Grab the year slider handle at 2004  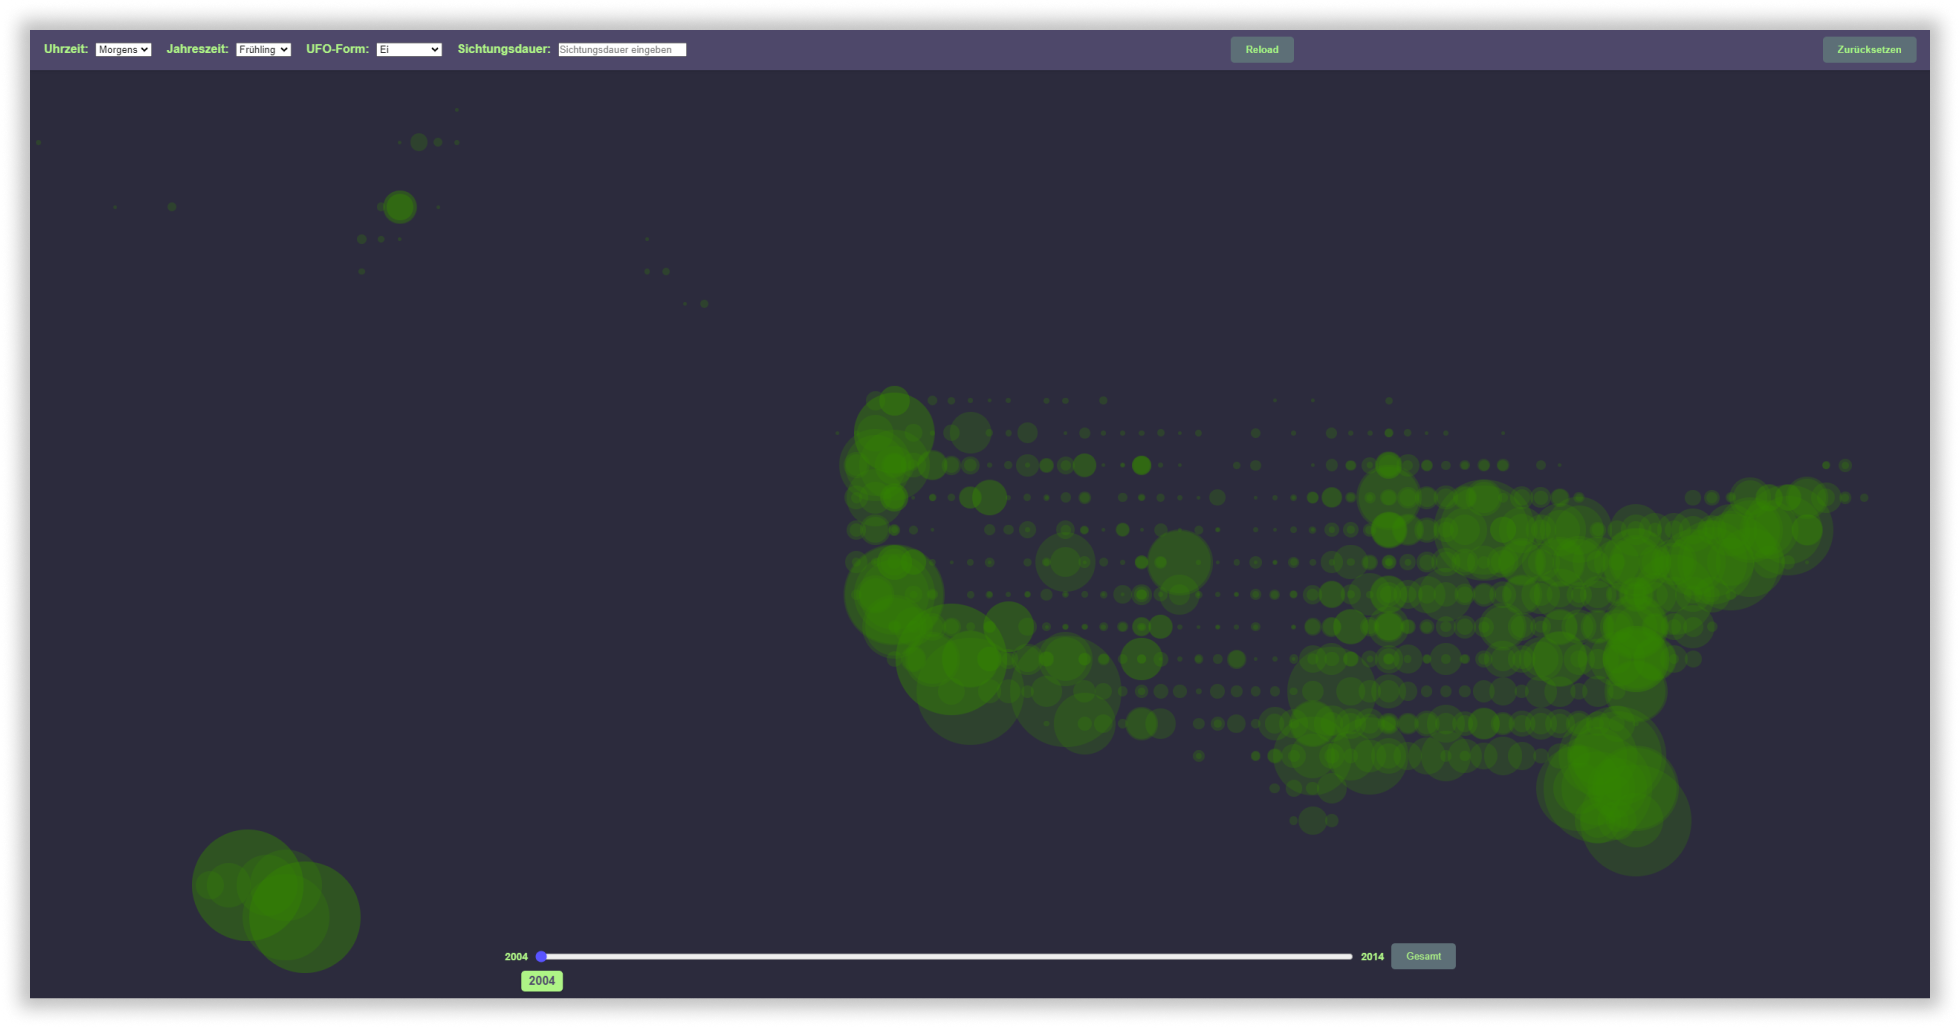tap(541, 957)
